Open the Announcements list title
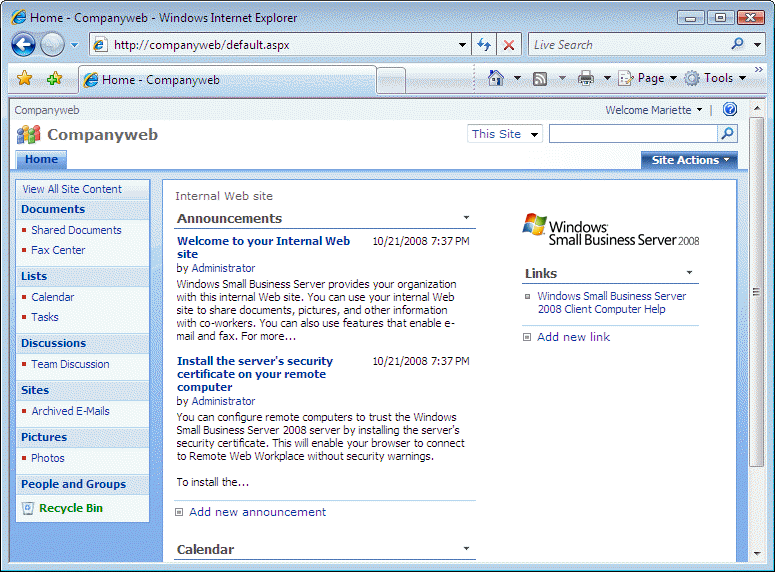 click(229, 219)
